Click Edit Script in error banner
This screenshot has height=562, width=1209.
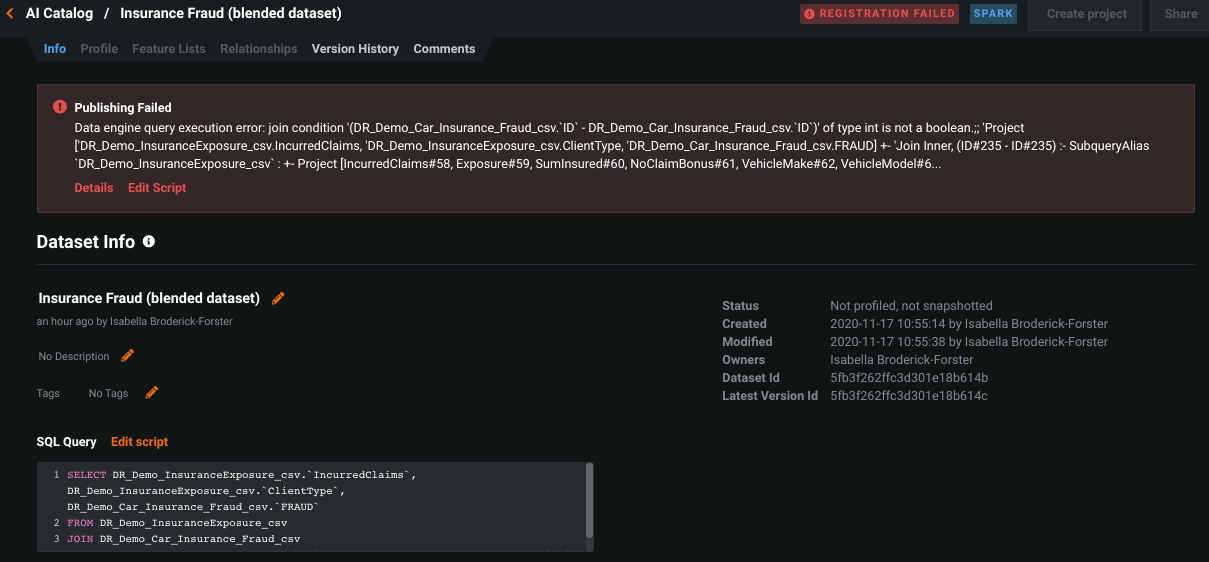click(157, 188)
